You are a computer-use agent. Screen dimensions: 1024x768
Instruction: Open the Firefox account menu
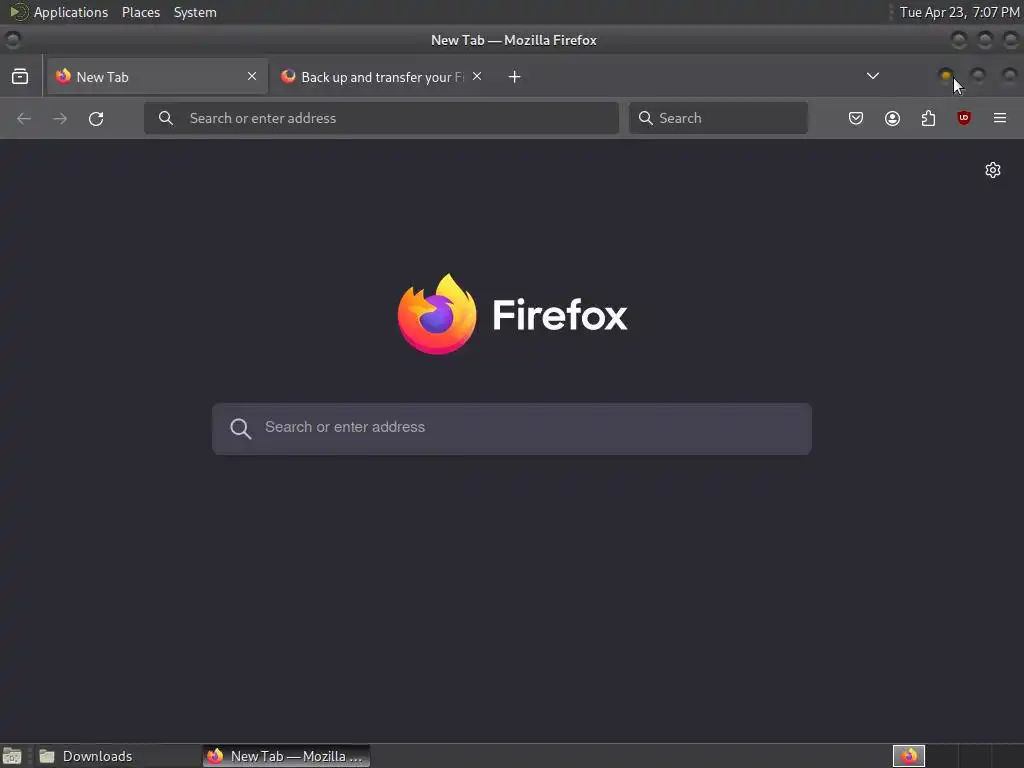(892, 118)
